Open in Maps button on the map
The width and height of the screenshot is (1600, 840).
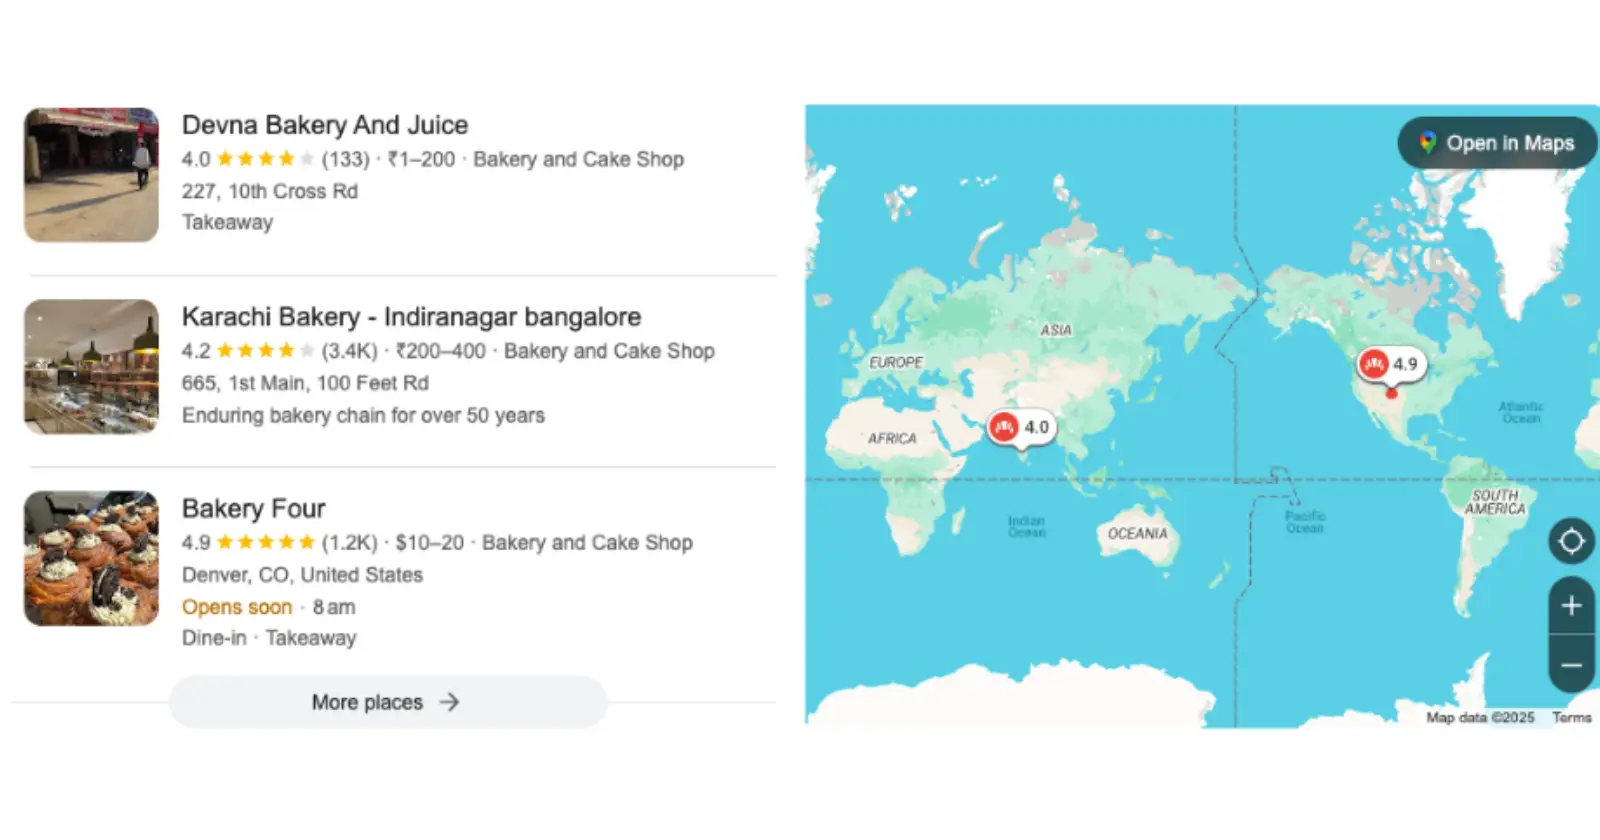pos(1497,143)
